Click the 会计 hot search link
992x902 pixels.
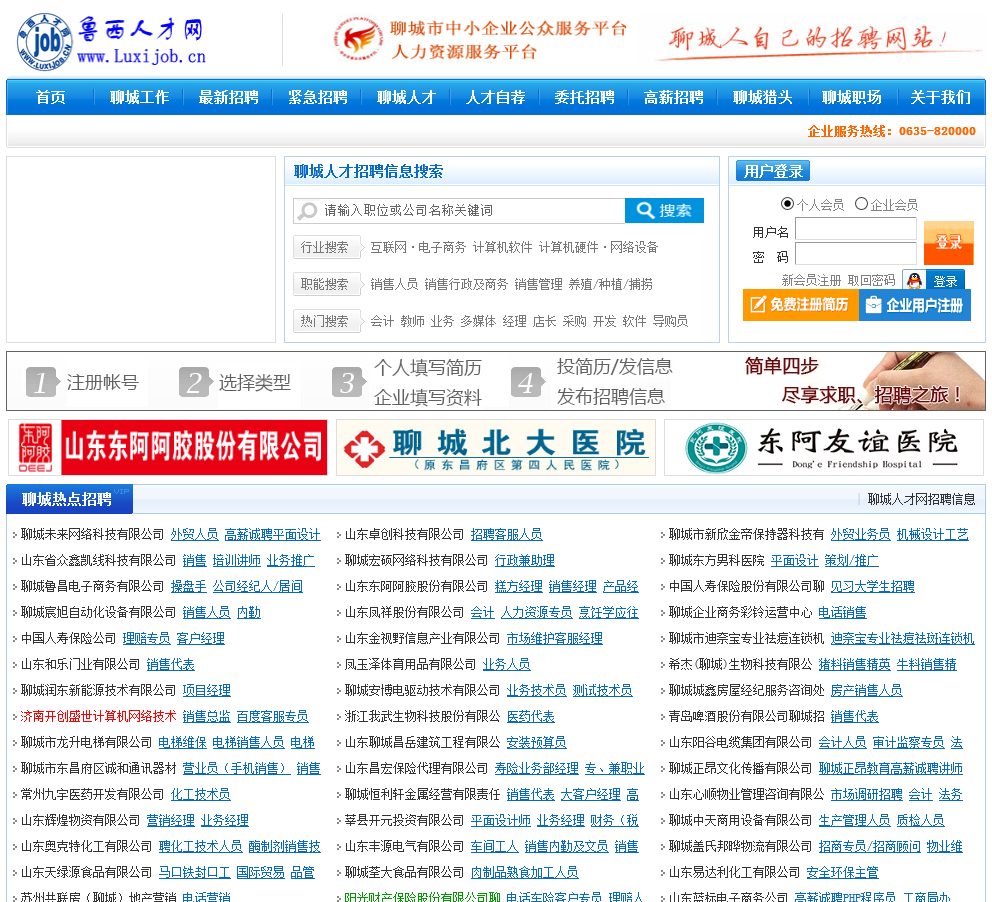(x=382, y=321)
